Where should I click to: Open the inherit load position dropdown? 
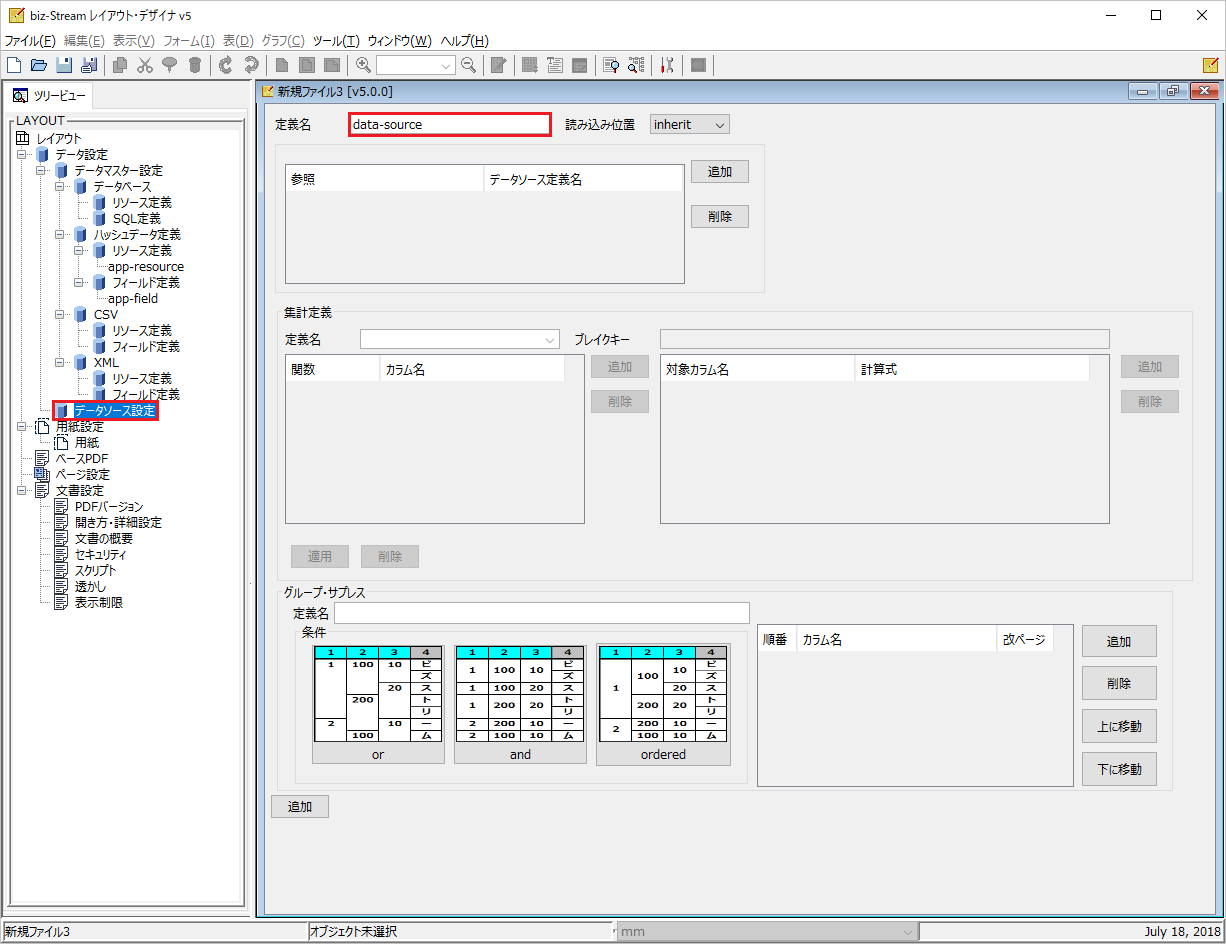(x=690, y=124)
